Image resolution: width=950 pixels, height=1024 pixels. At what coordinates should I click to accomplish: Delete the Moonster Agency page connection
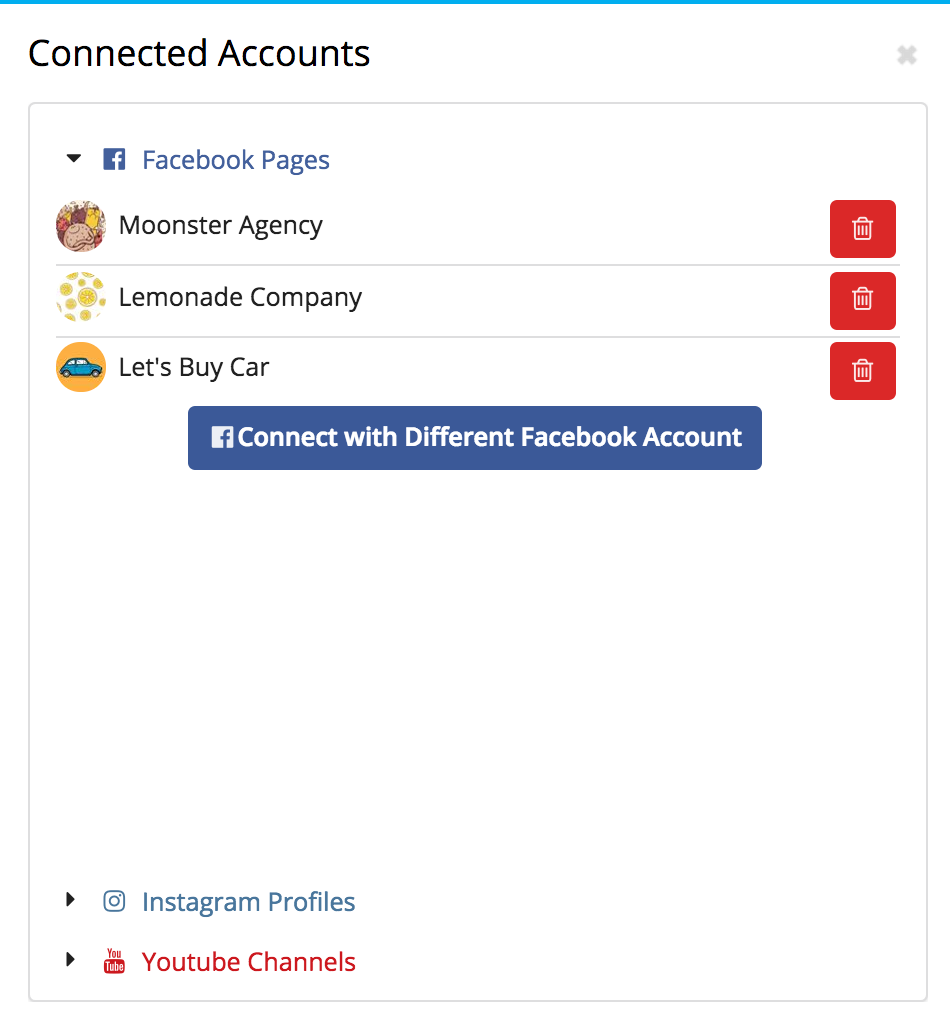[863, 229]
